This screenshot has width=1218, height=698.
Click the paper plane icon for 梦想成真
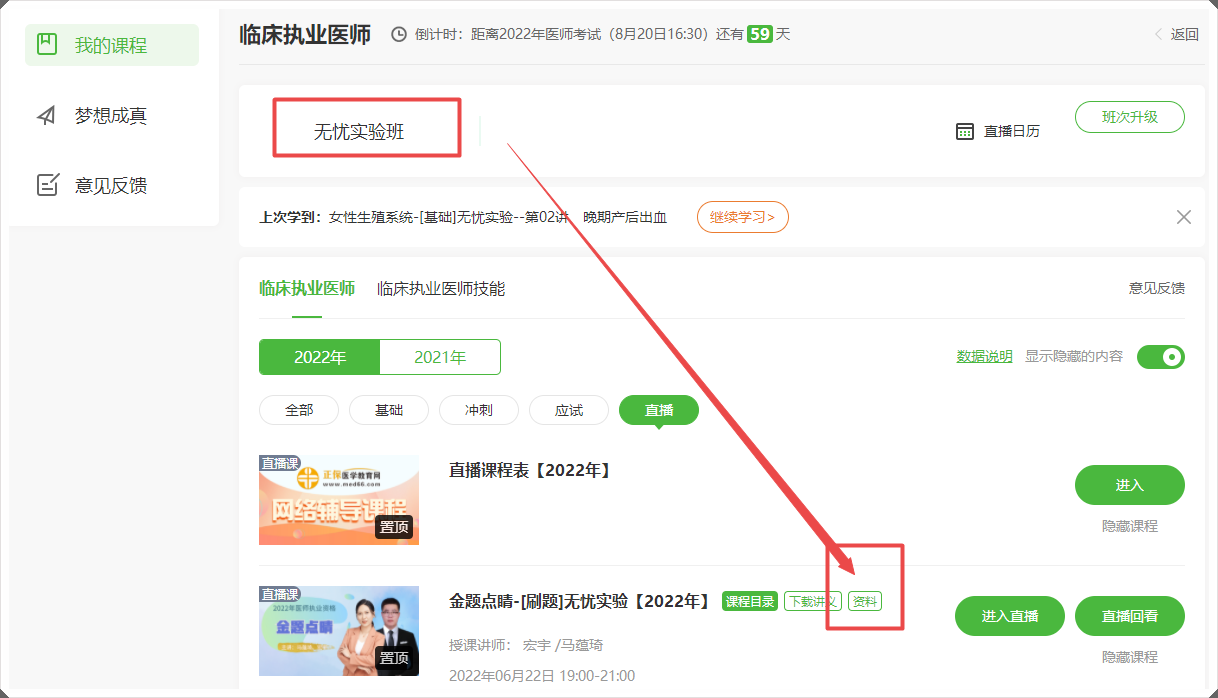46,116
